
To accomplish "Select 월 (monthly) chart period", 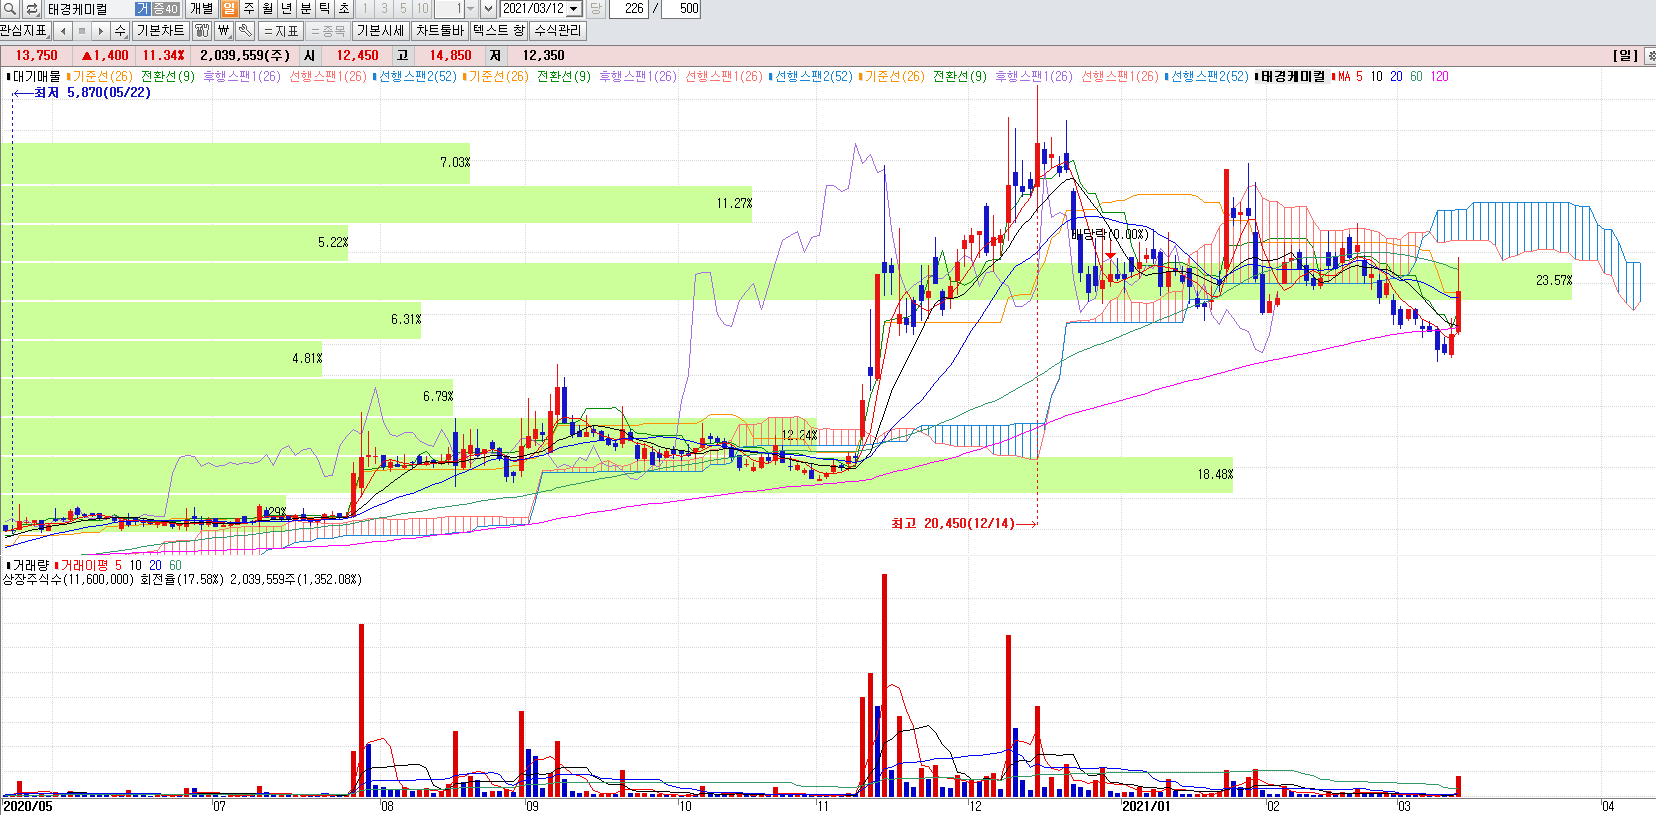I will pos(267,8).
